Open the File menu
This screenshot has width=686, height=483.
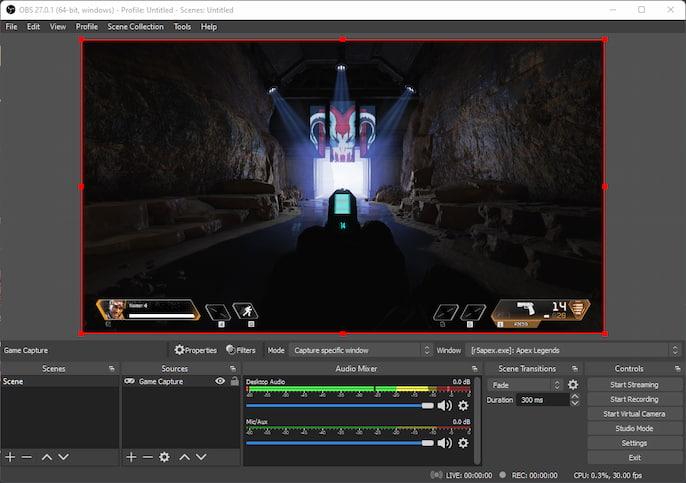11,27
